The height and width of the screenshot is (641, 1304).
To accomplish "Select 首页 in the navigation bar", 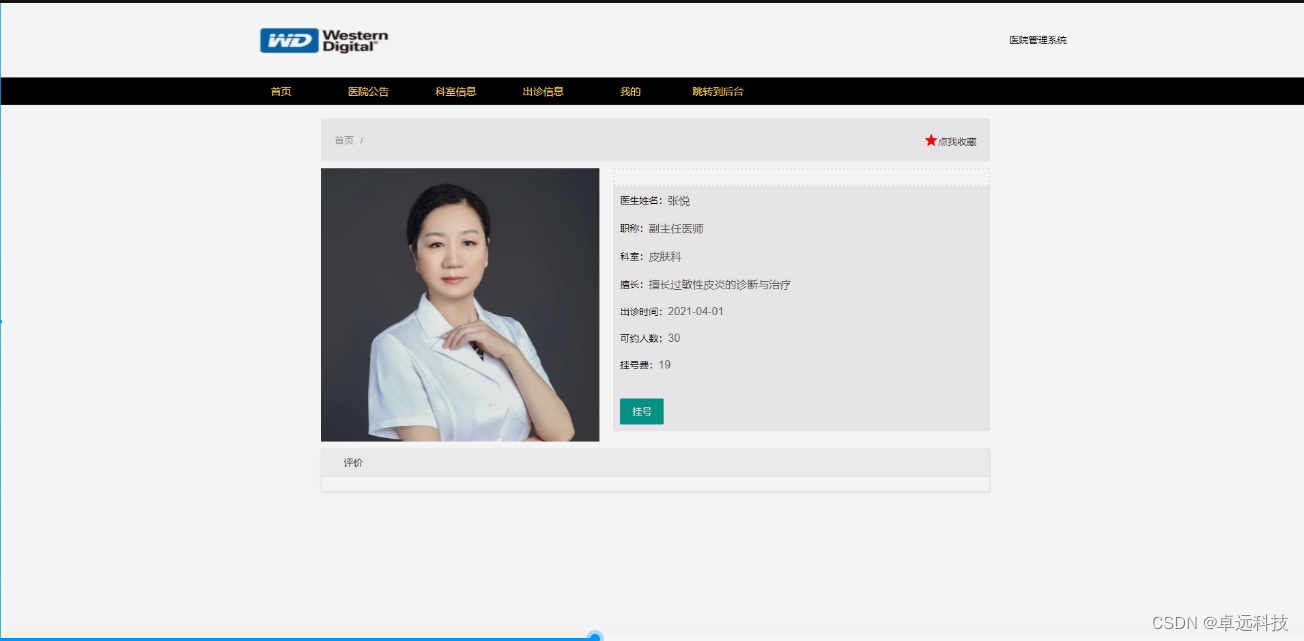I will pos(280,91).
